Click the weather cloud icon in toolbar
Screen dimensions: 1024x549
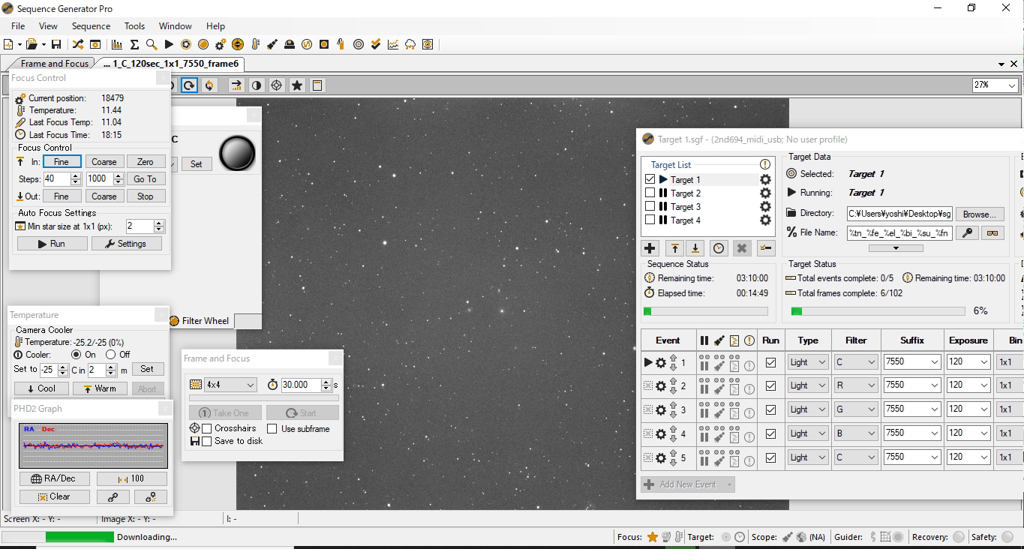pyautogui.click(x=410, y=44)
